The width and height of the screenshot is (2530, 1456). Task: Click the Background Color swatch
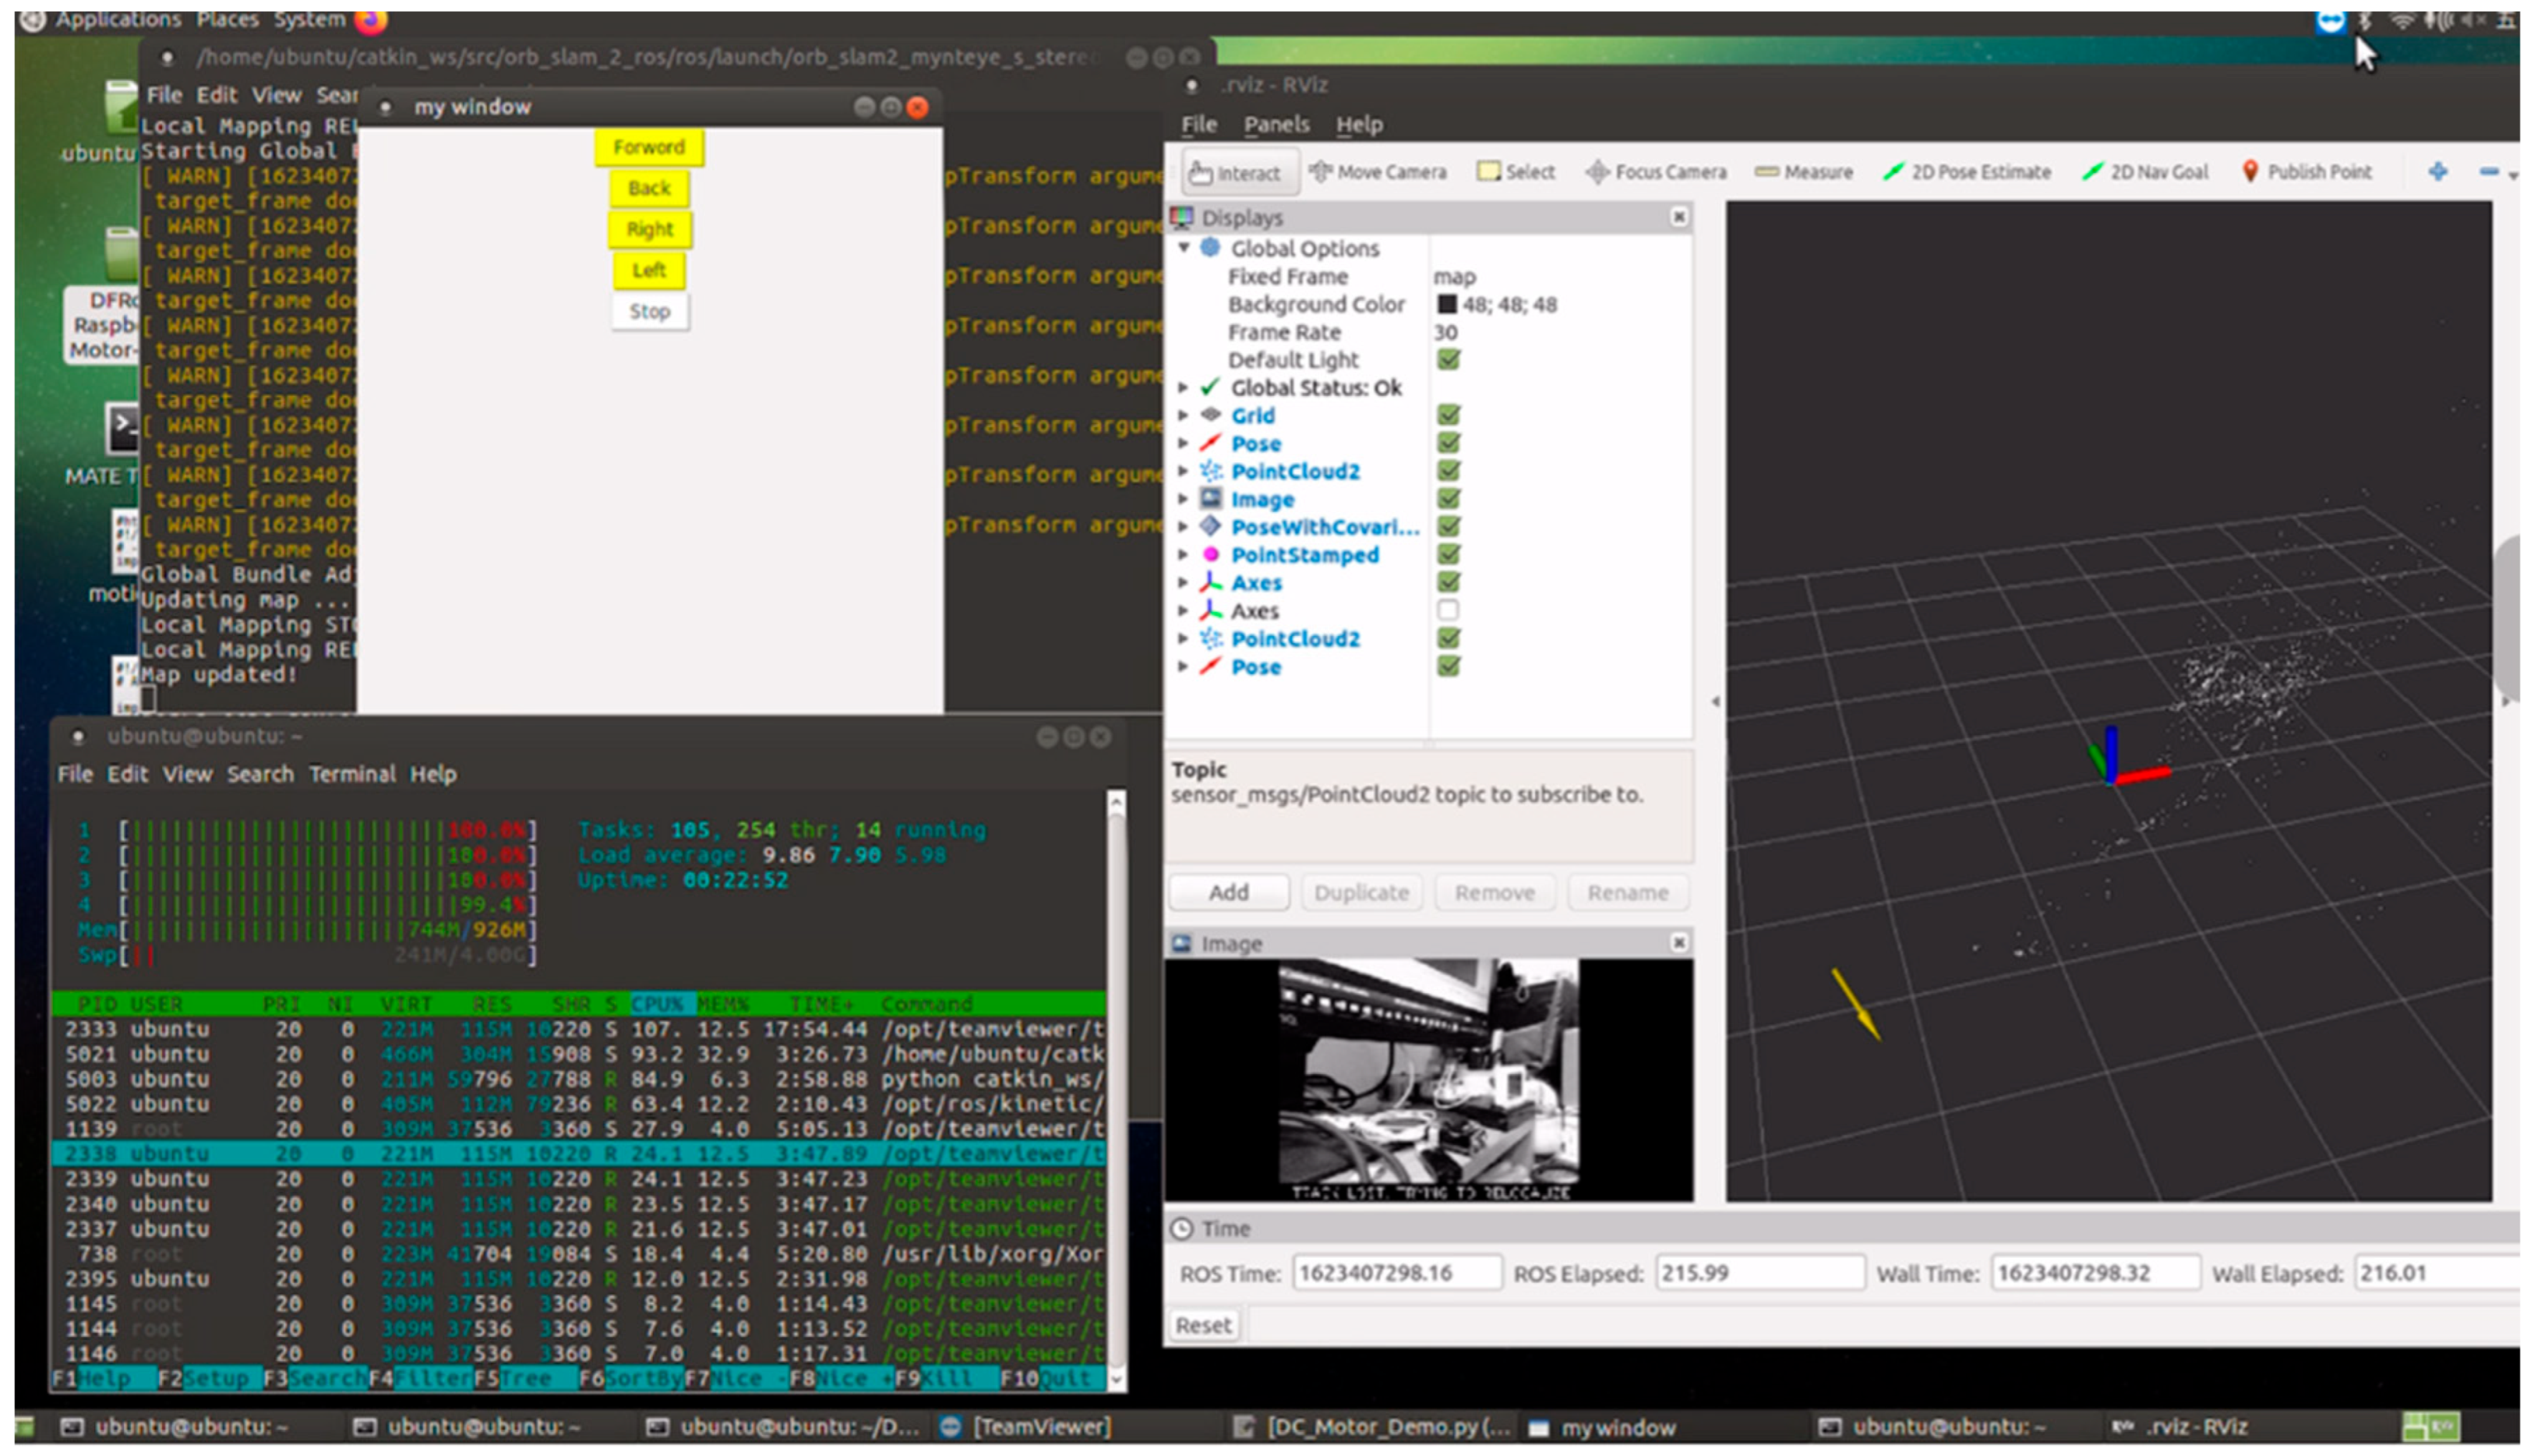click(x=1446, y=304)
